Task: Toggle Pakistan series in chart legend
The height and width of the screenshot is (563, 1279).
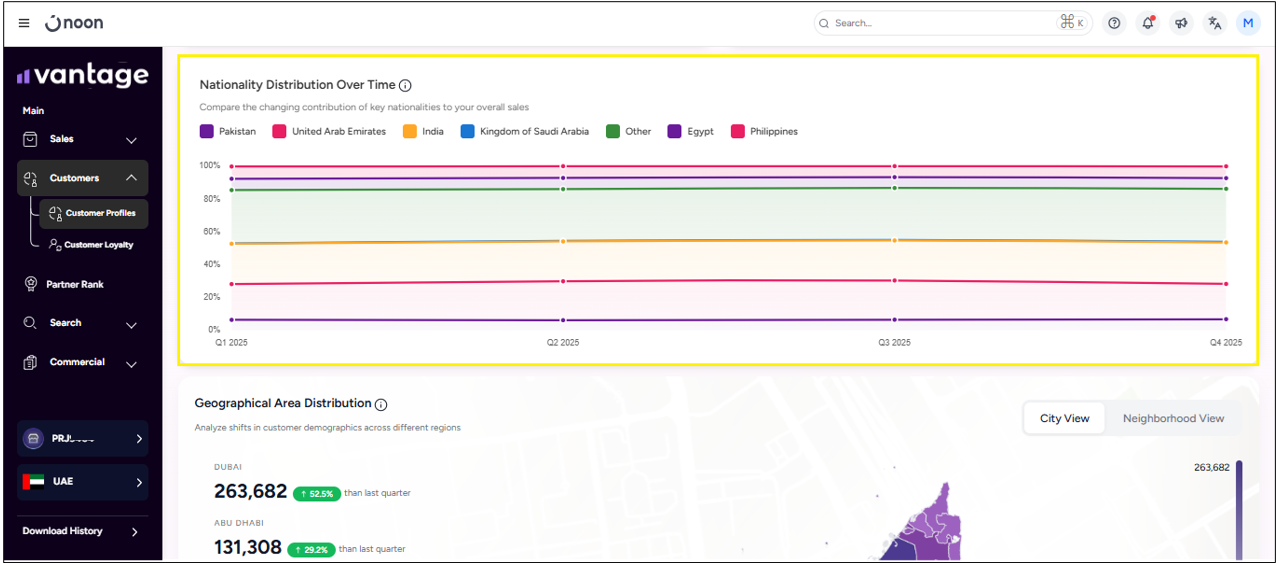Action: [228, 131]
